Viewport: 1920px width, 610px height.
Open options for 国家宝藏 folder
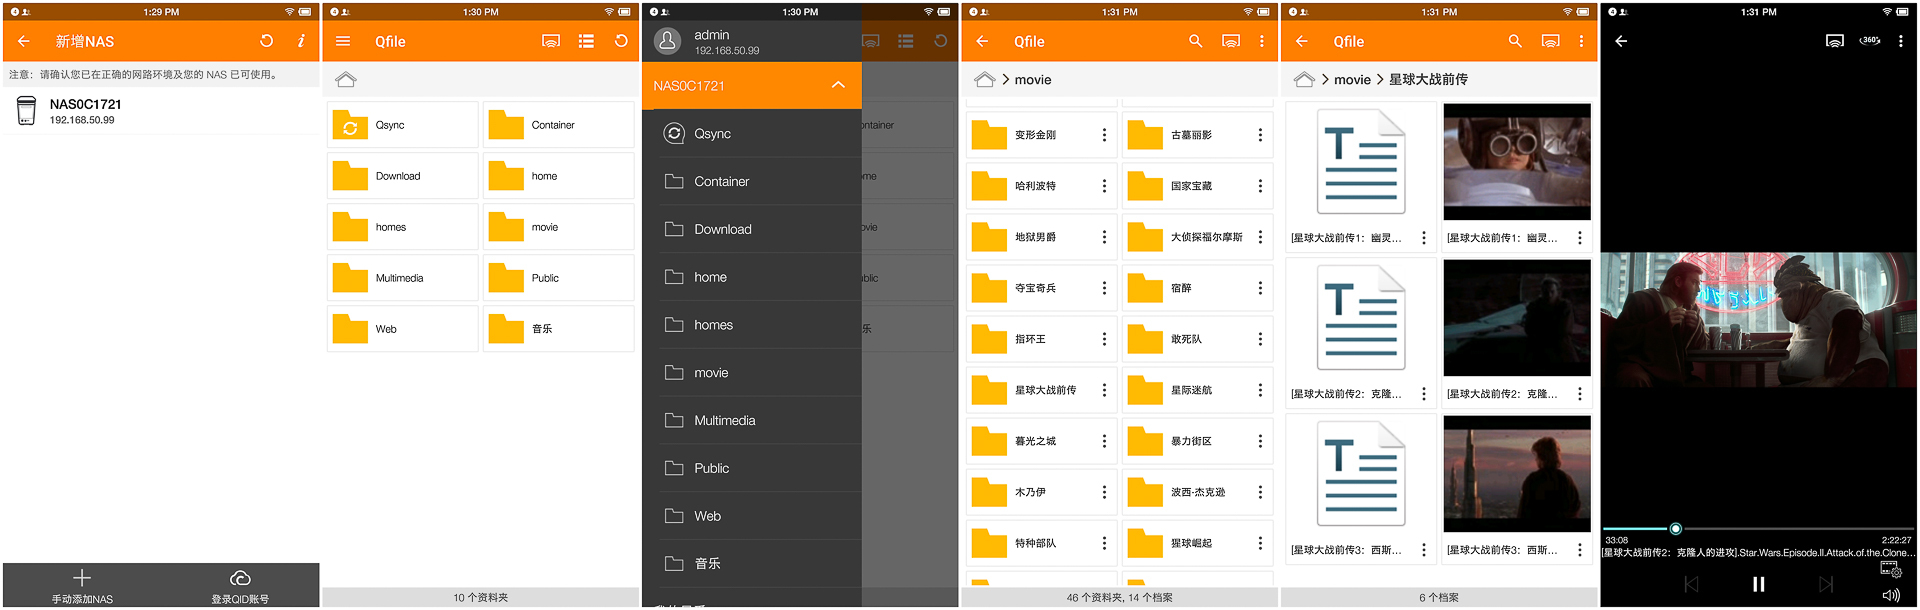coord(1260,186)
